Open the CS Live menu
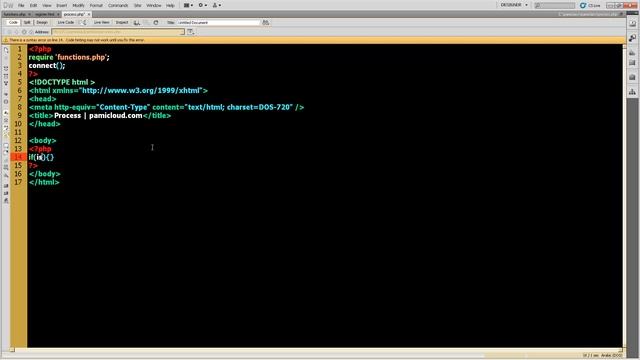The height and width of the screenshot is (360, 640). [590, 5]
